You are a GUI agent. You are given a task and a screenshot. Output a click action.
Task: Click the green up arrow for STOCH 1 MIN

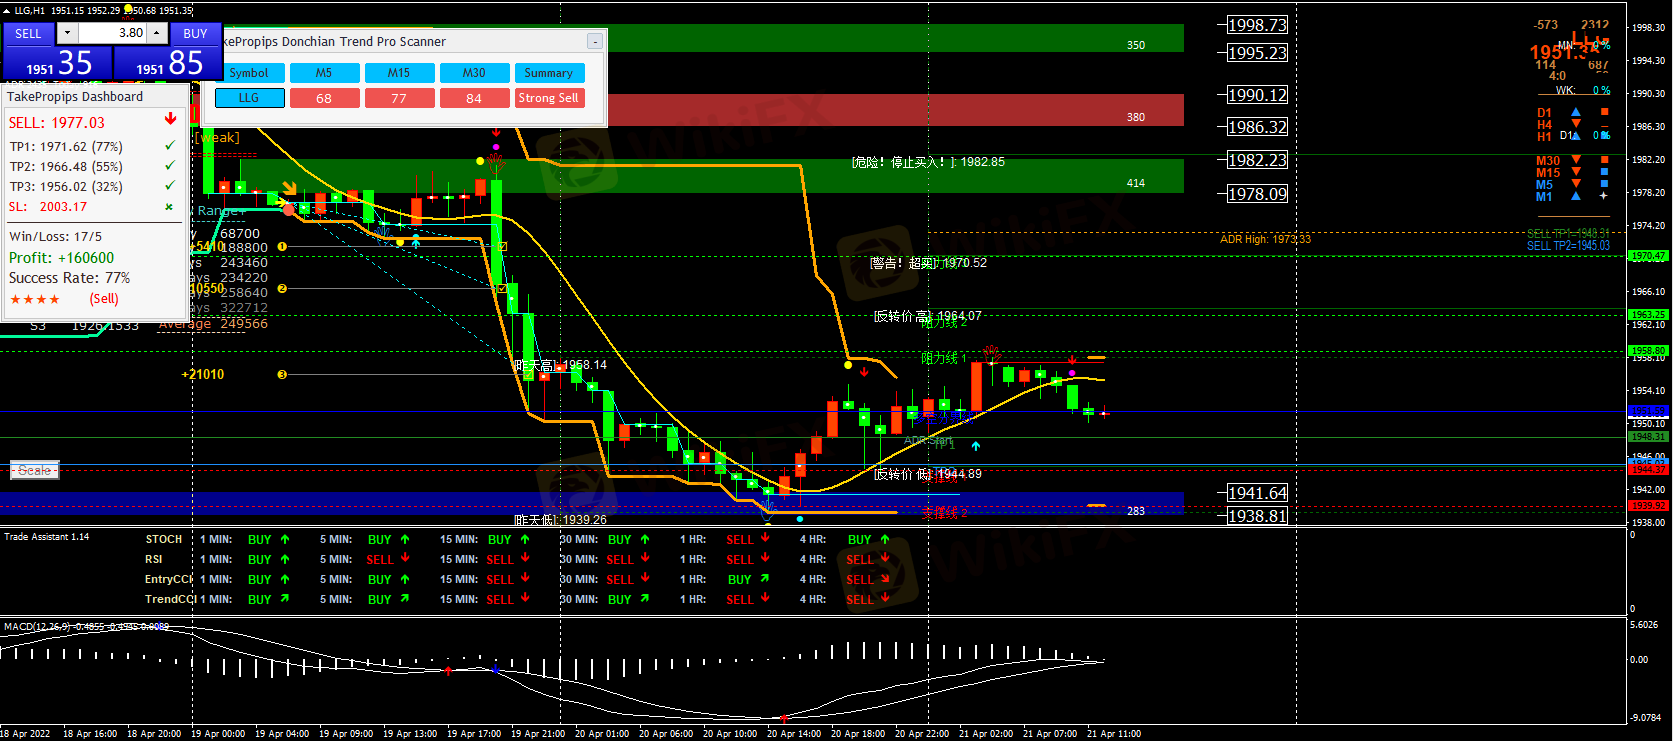click(x=285, y=539)
